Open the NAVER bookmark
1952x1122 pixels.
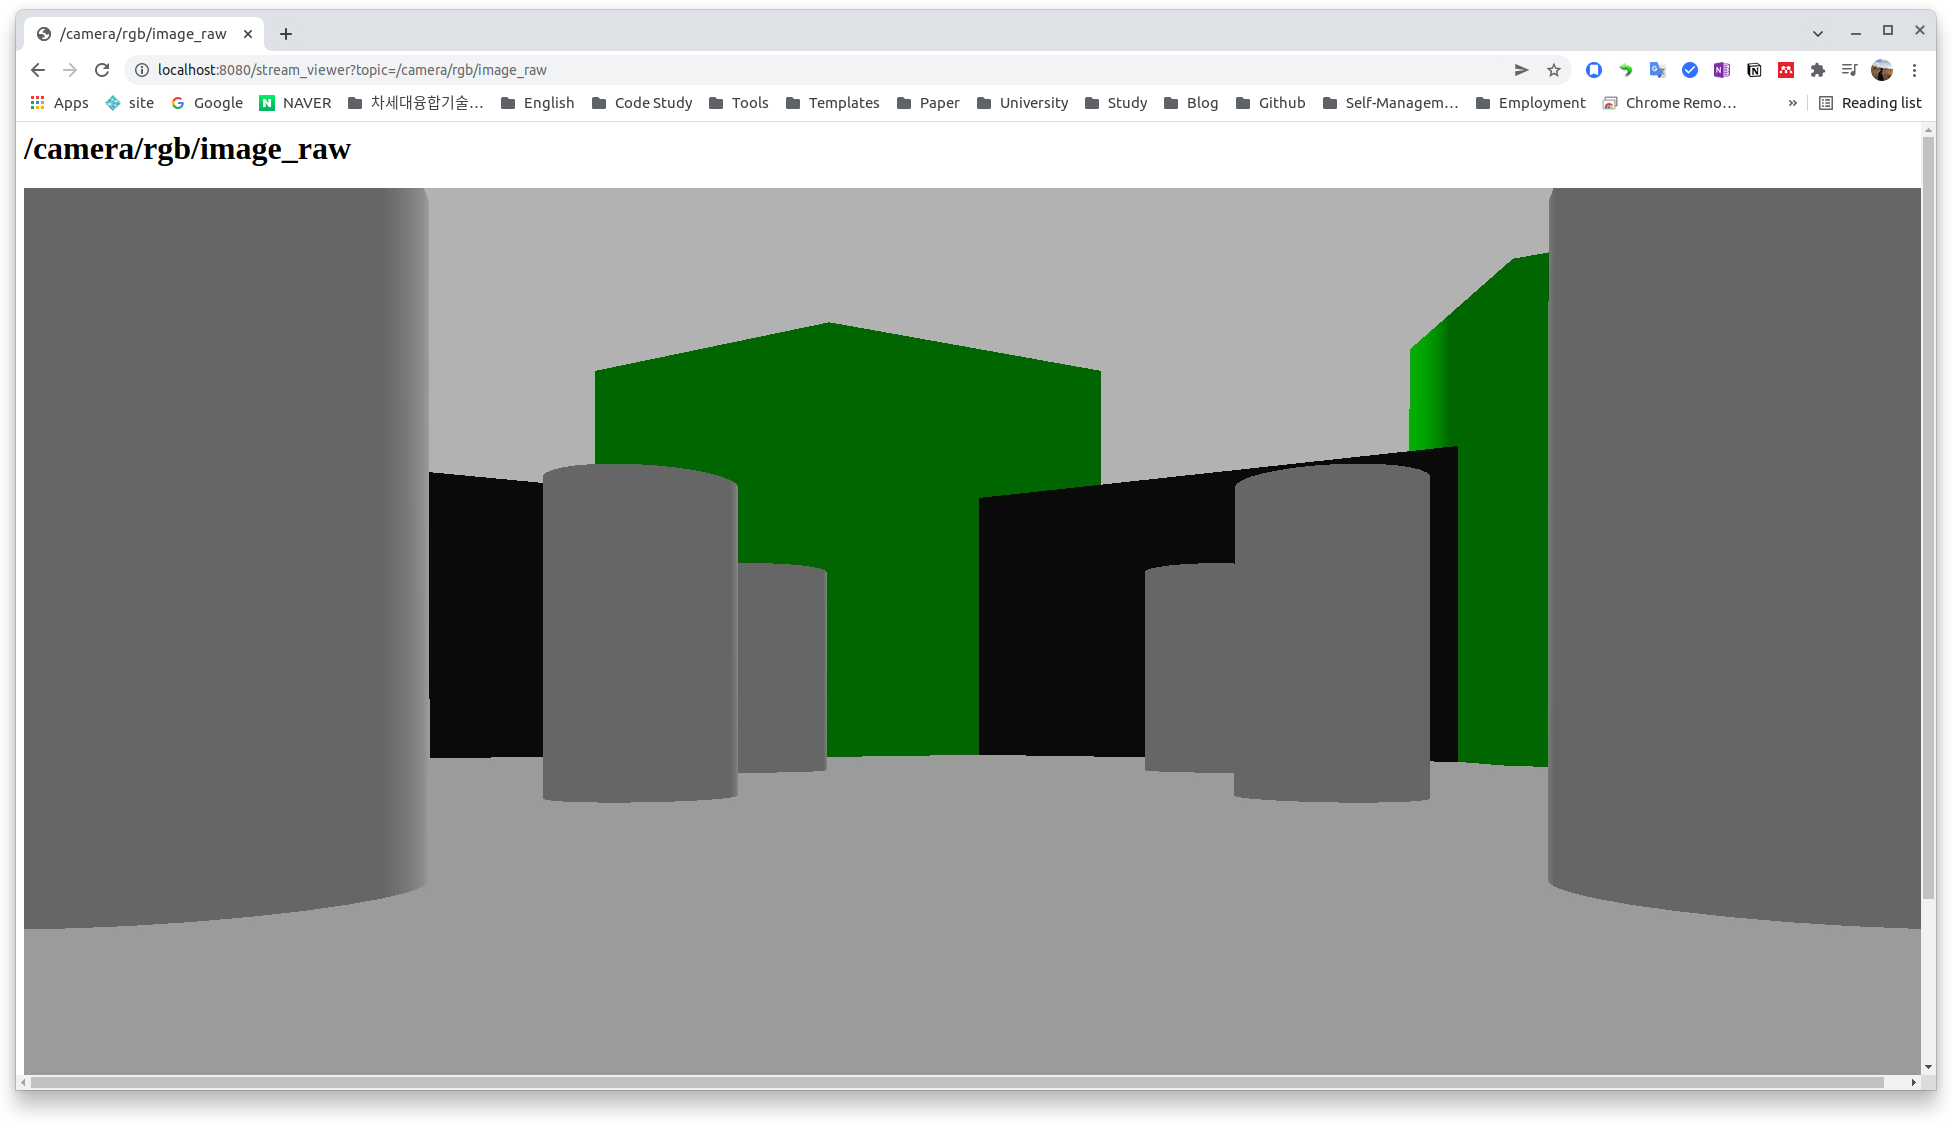295,103
